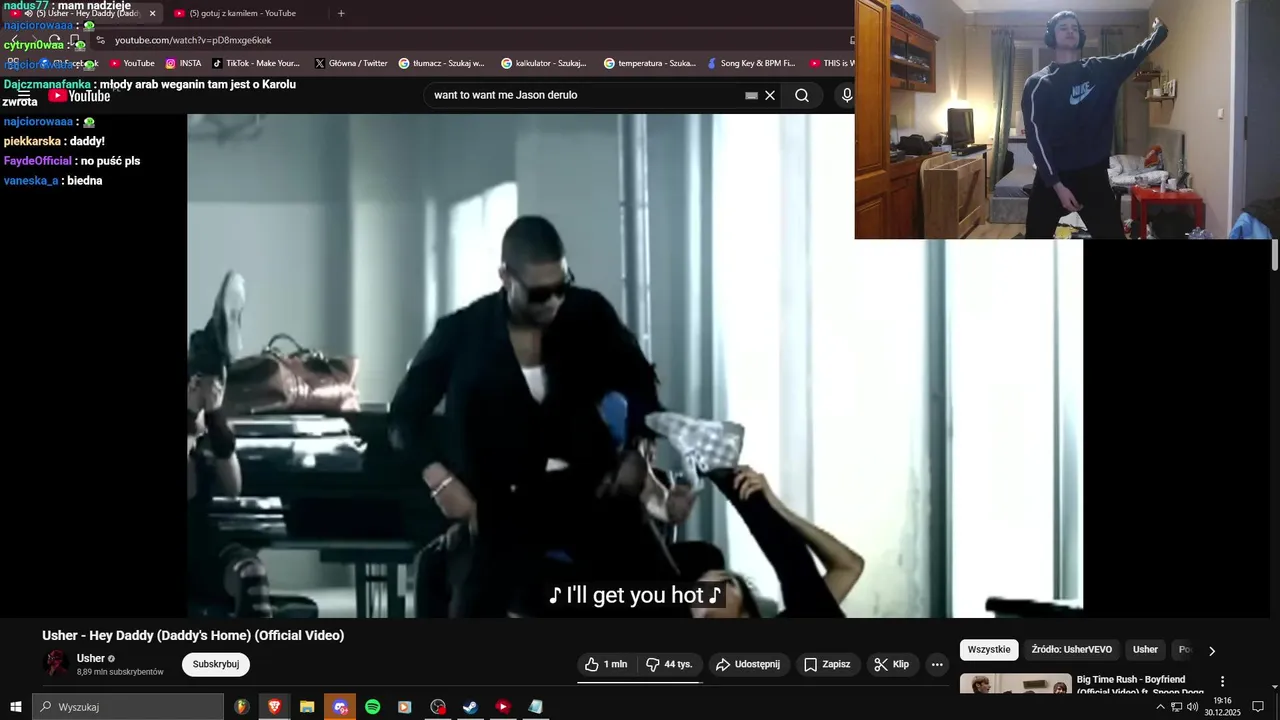Screen dimensions: 1280x720
Task: Show hidden system tray icons
Action: pos(1160,707)
